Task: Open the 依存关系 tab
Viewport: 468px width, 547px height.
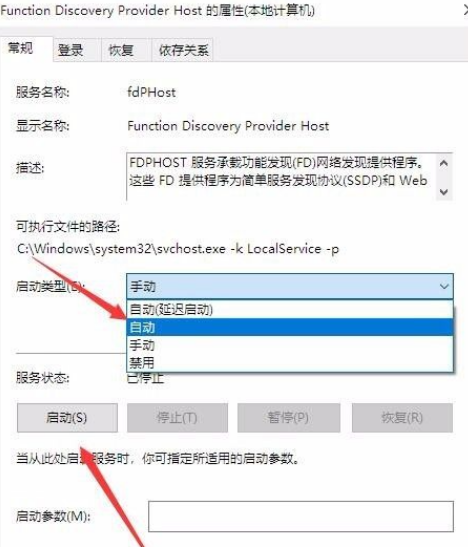Action: pos(183,50)
